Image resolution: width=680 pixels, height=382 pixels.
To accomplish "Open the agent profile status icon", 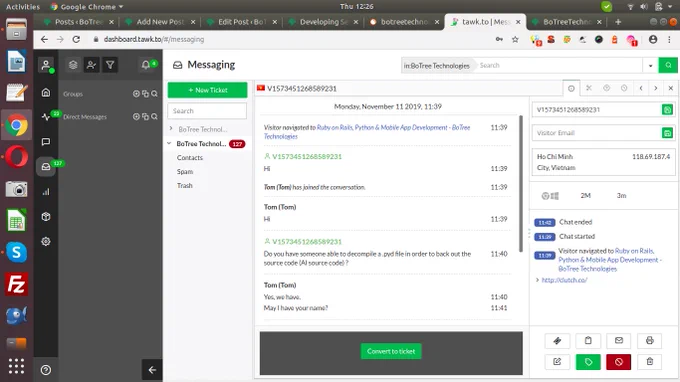I will (x=46, y=65).
